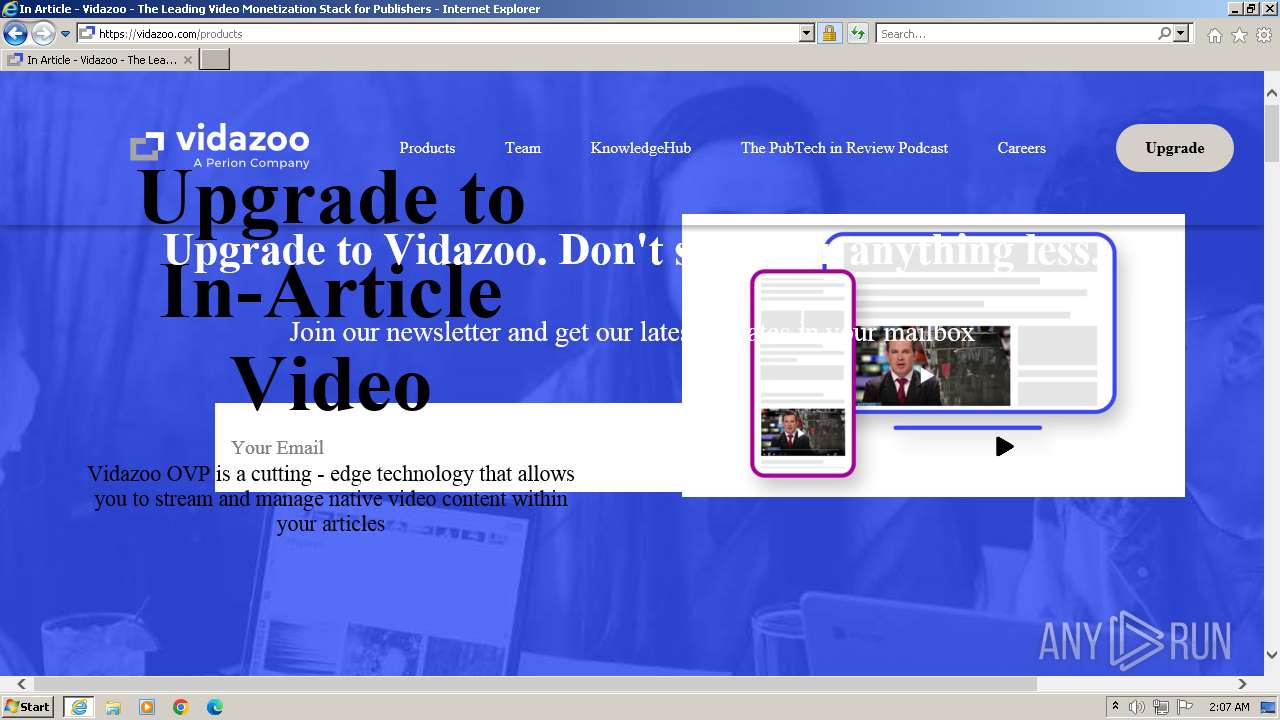Open media player taskbar icon
The width and height of the screenshot is (1280, 720).
[147, 707]
